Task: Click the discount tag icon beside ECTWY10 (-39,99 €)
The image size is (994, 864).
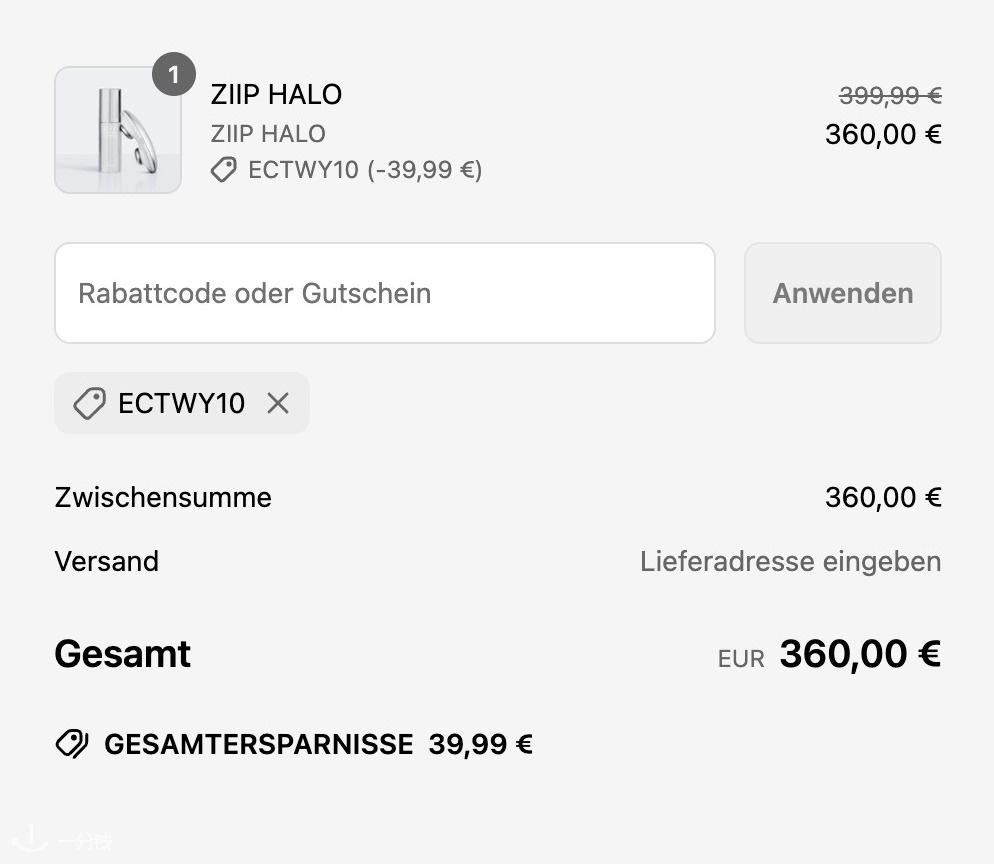Action: click(x=223, y=170)
